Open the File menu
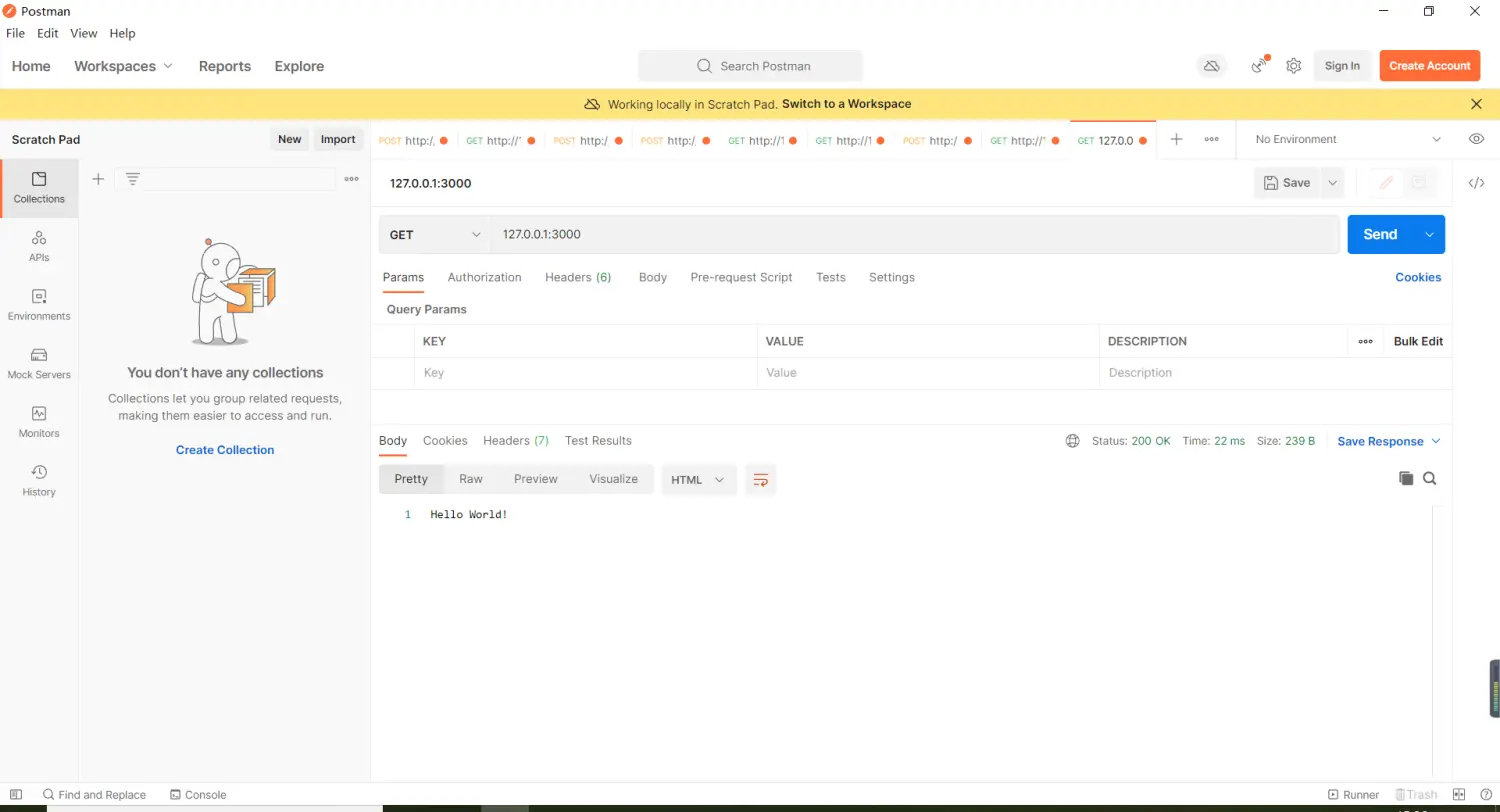Image resolution: width=1500 pixels, height=812 pixels. [x=15, y=33]
